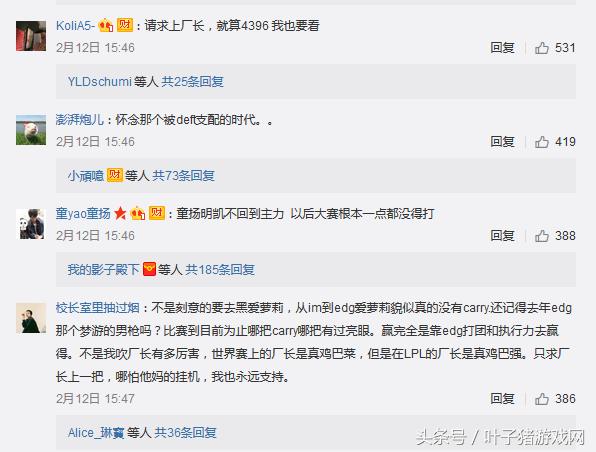596x452 pixels.
Task: Click the 财 badge next to KoliA5-
Action: coord(124,25)
